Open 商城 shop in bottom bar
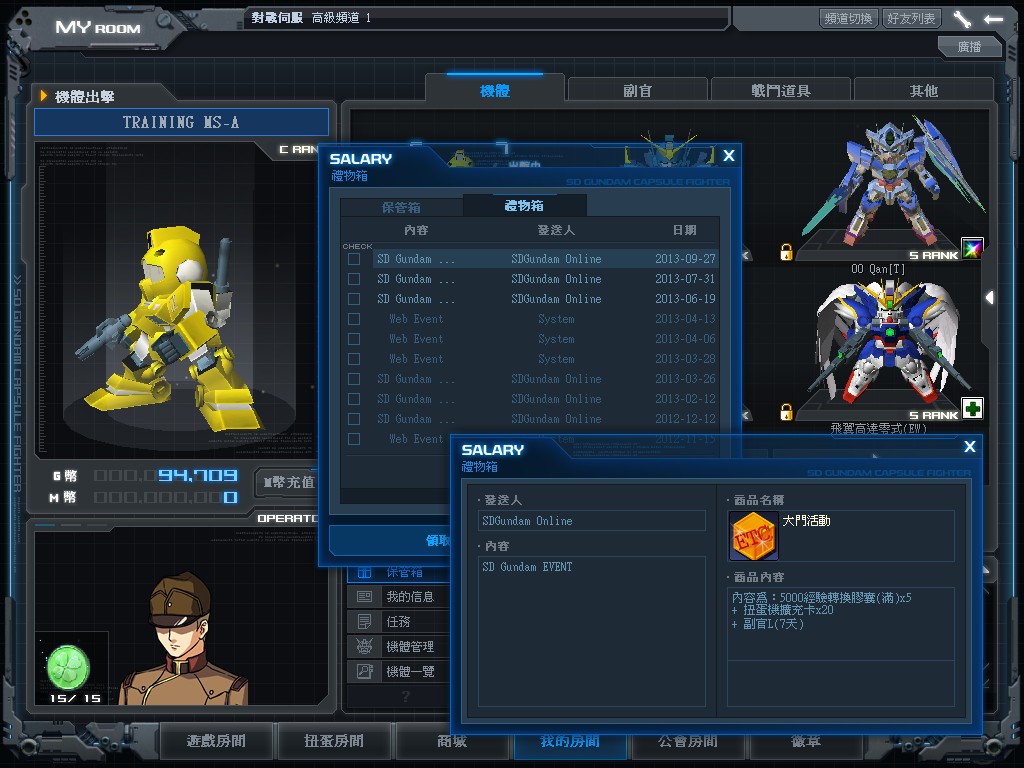 (x=452, y=741)
